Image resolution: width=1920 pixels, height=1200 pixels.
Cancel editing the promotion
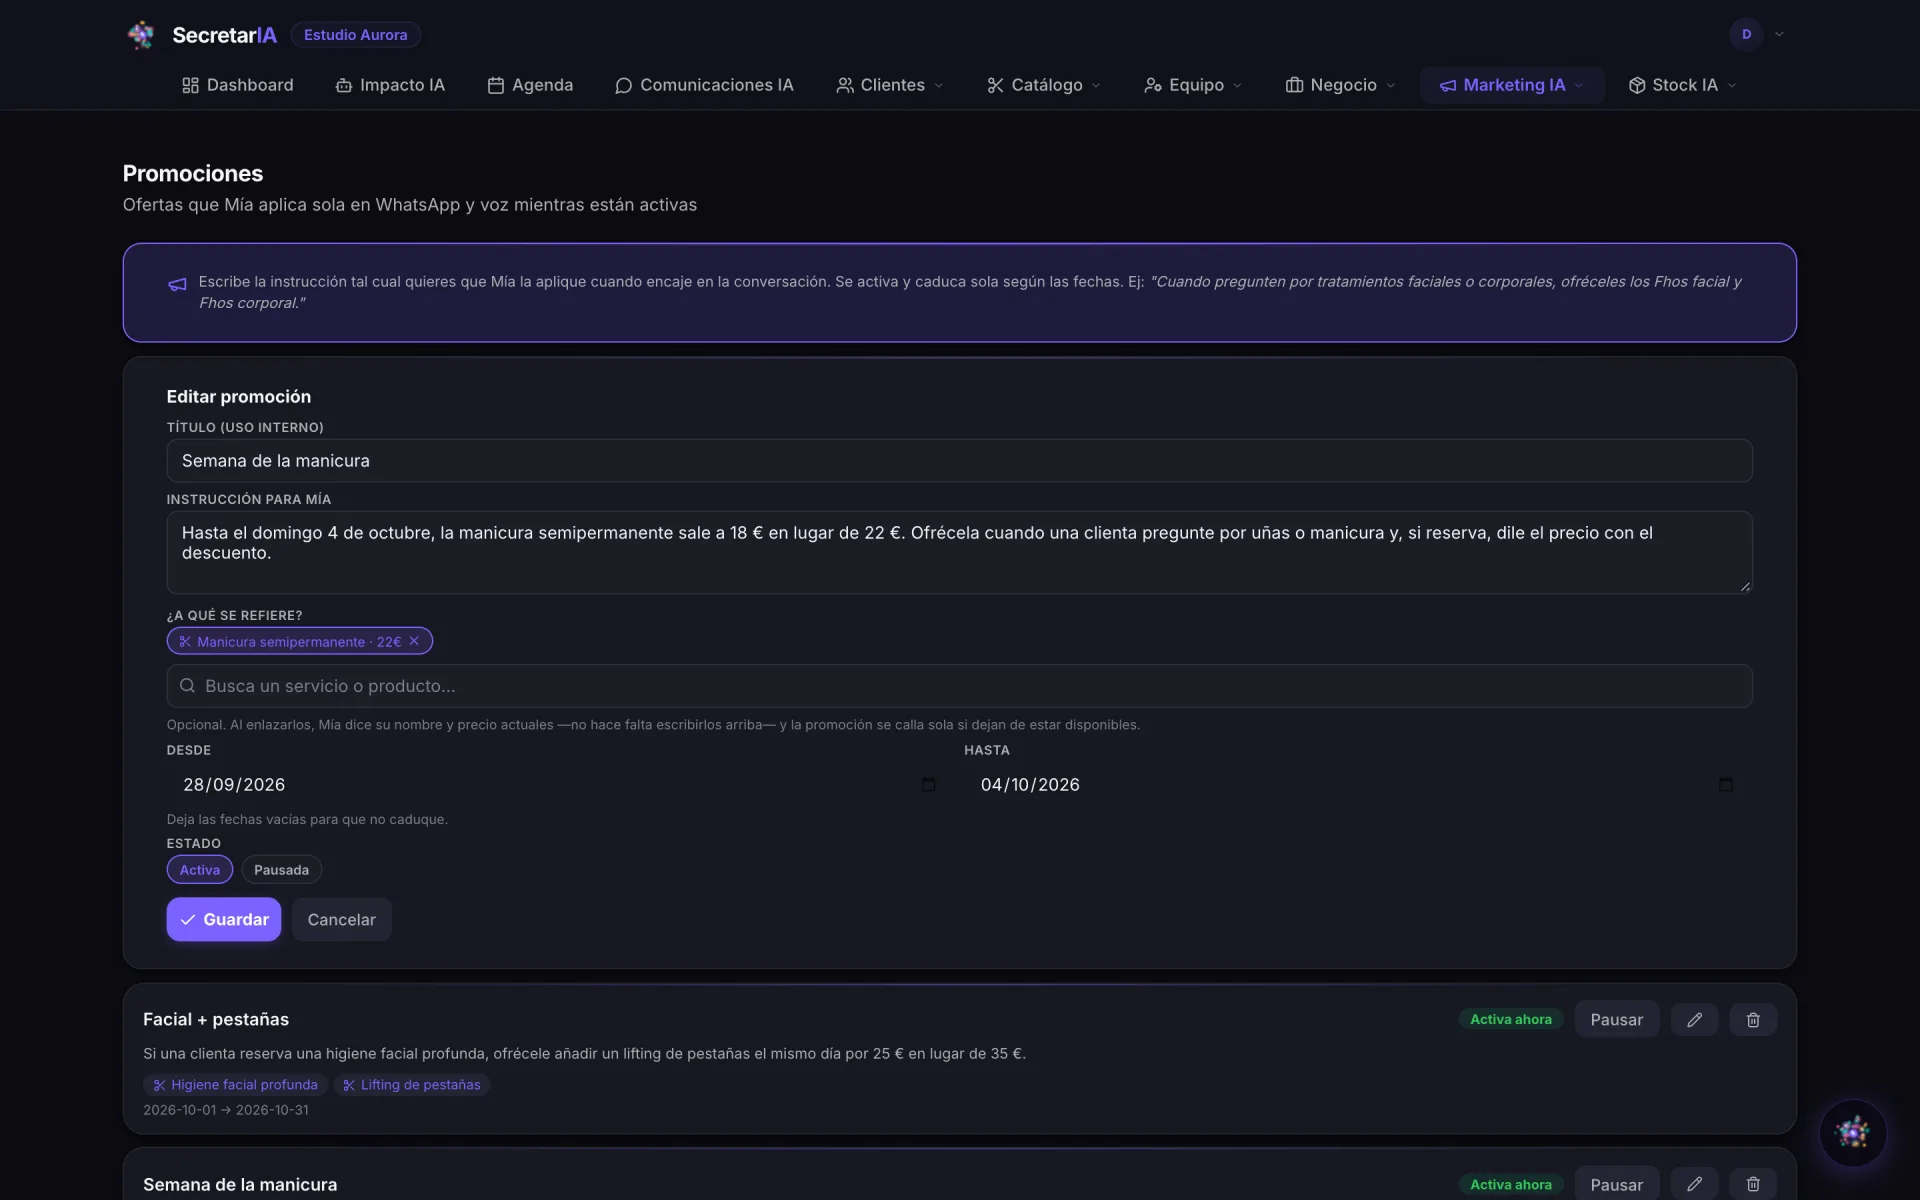tap(341, 919)
